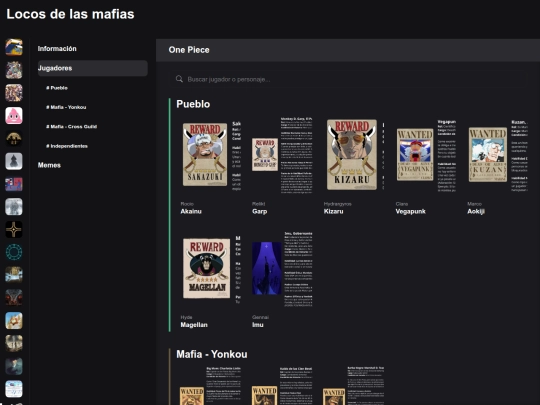Viewport: 540px width, 405px height.
Task: Jump to # Mafia - Yonkou subsection
Action: coord(66,107)
